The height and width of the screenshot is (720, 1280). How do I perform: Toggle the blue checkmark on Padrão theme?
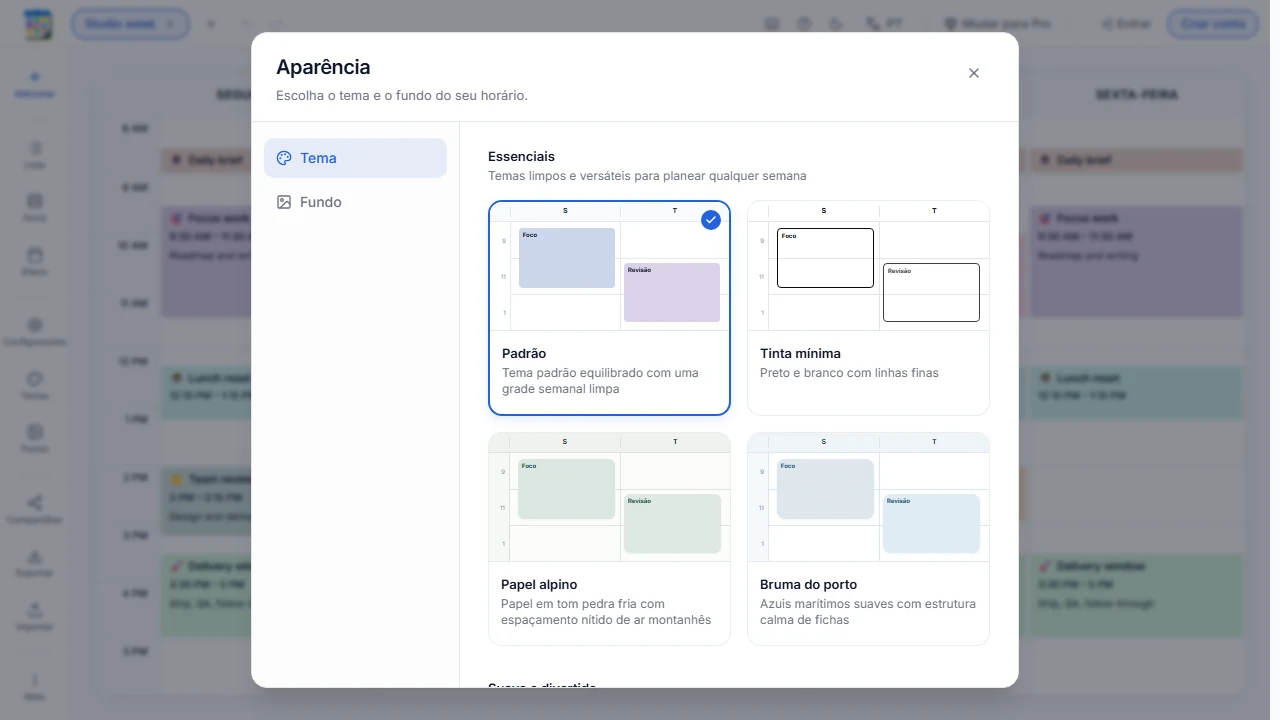[x=711, y=220]
